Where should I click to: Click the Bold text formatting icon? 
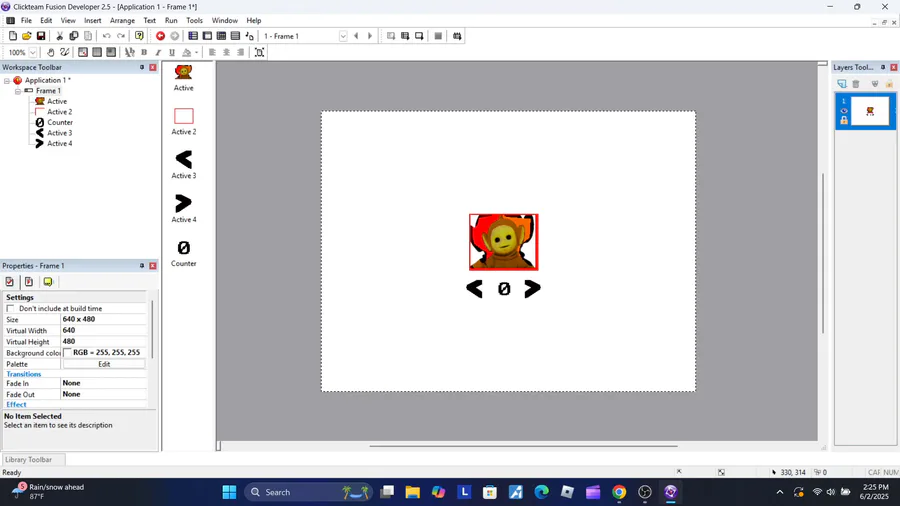click(x=144, y=52)
